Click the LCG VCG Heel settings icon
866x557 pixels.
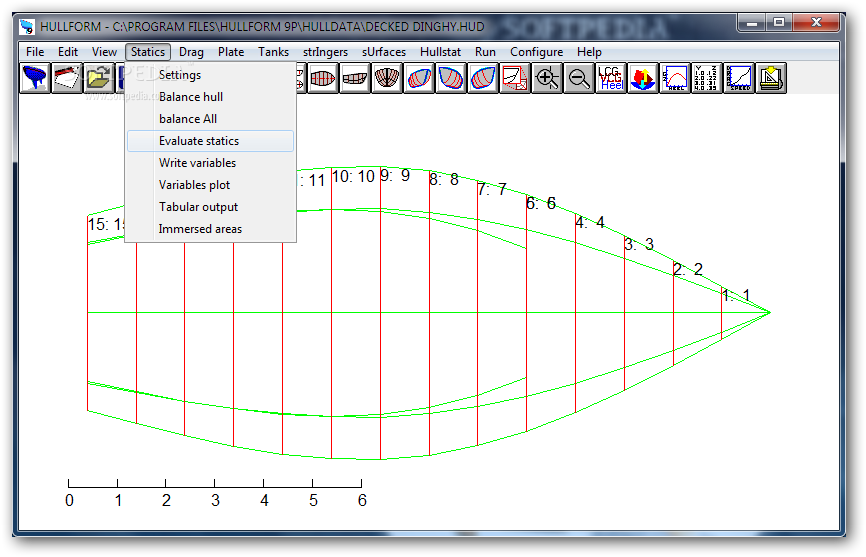(611, 78)
